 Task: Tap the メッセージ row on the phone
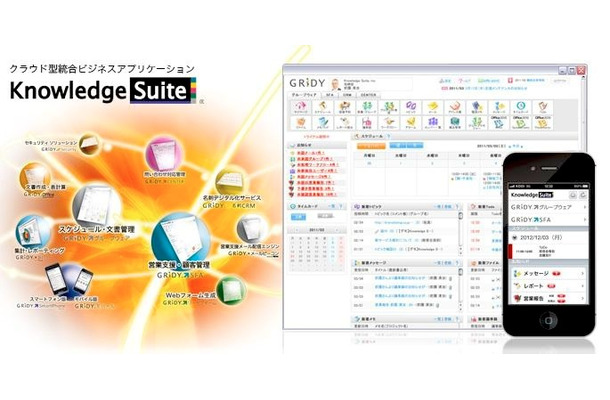[549, 274]
